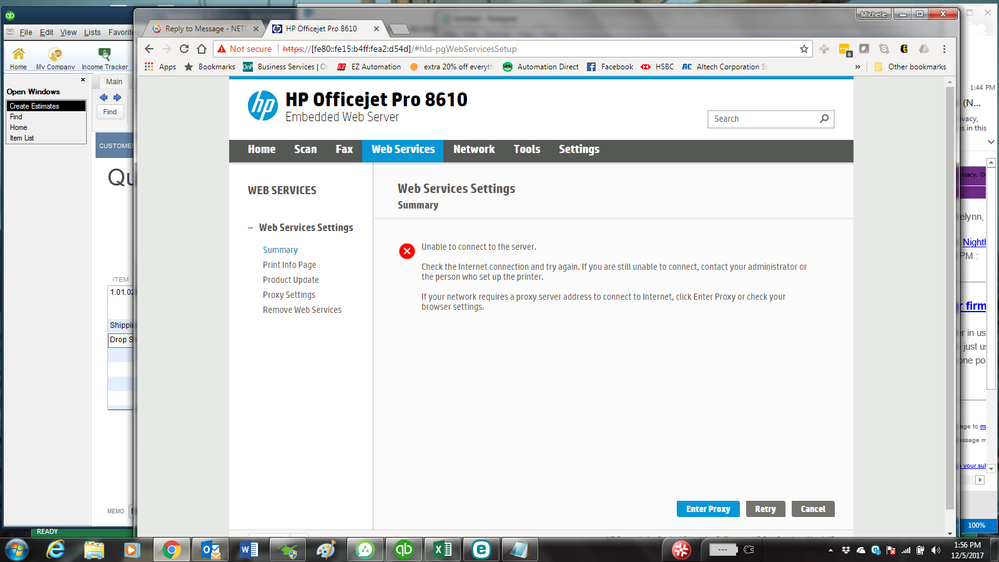Viewport: 999px width, 562px height.
Task: Open Other bookmarks folder
Action: click(x=909, y=67)
